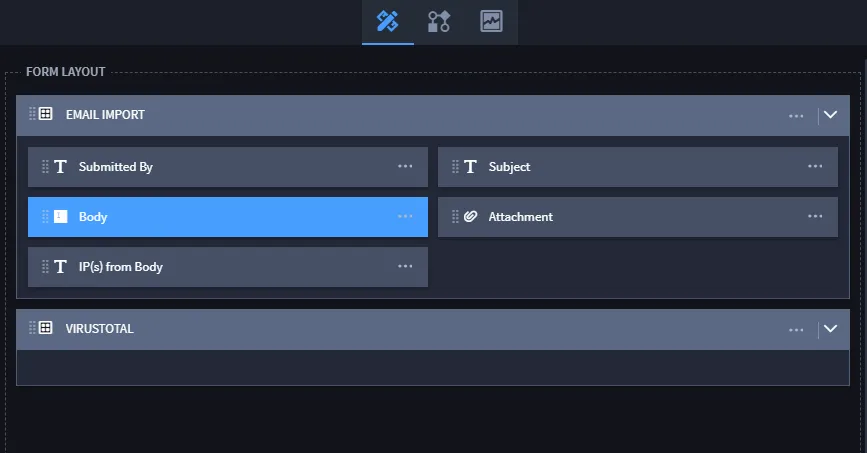Grab the EMAIL IMPORT section drag handle

pos(32,114)
